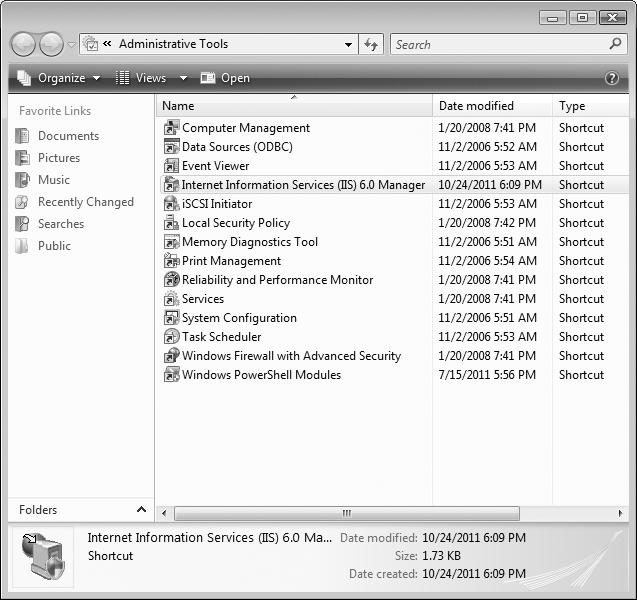Click the horizontal scrollbar thumb
Screen dimensions: 637x600
click(x=347, y=513)
